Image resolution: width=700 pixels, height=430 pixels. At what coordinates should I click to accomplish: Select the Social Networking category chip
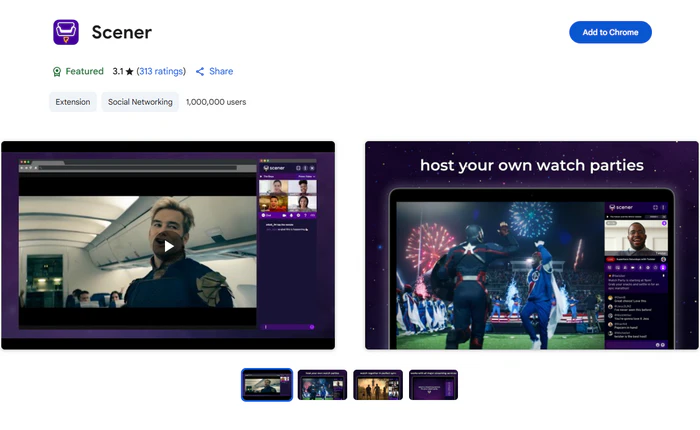point(140,102)
